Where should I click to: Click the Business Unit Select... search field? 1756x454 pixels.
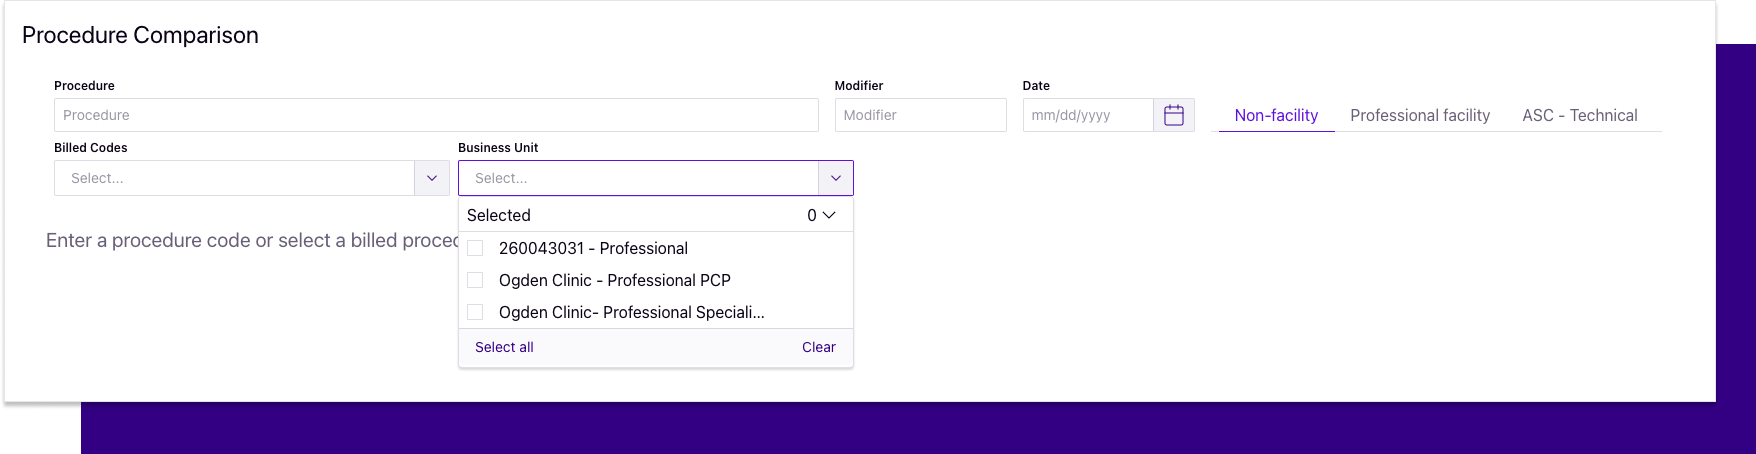pos(639,178)
